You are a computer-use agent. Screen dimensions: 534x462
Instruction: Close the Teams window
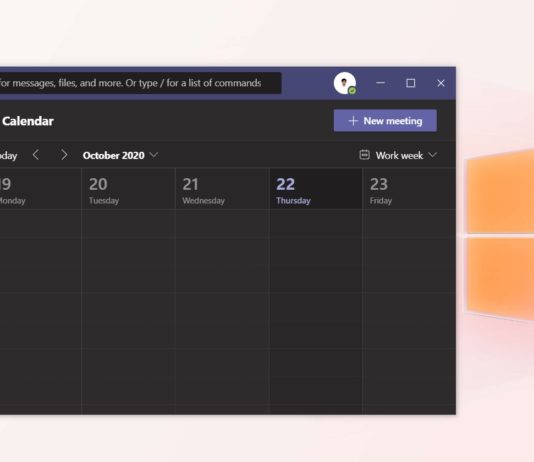441,83
